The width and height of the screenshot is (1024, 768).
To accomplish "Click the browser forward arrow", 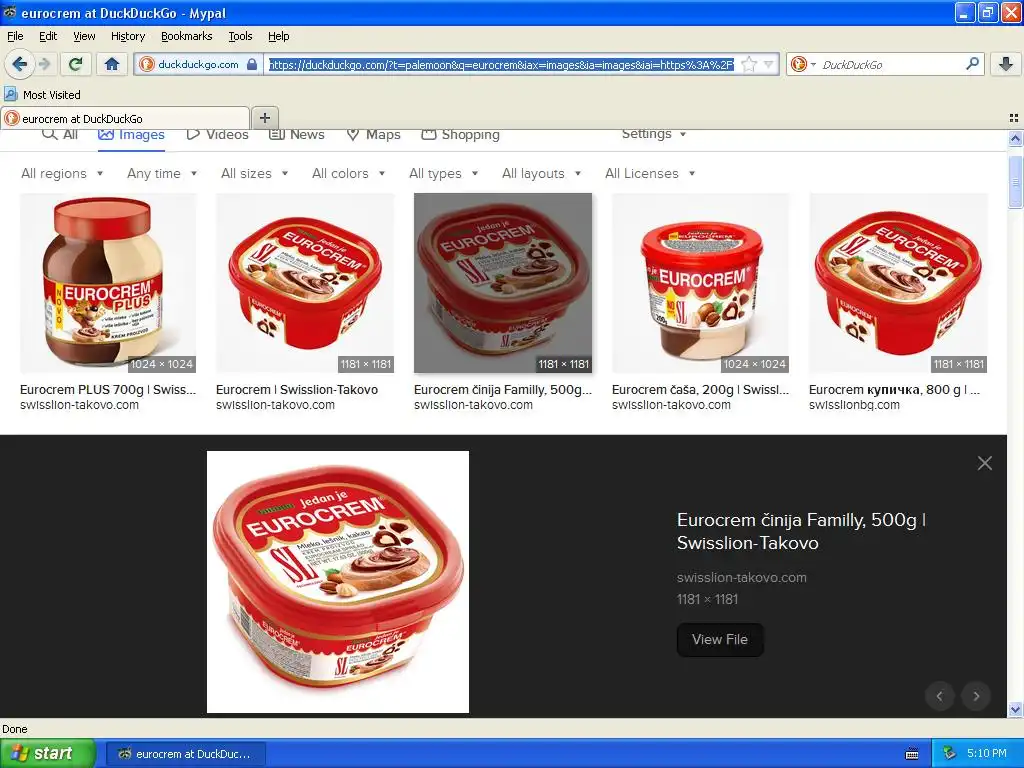I will pyautogui.click(x=44, y=64).
